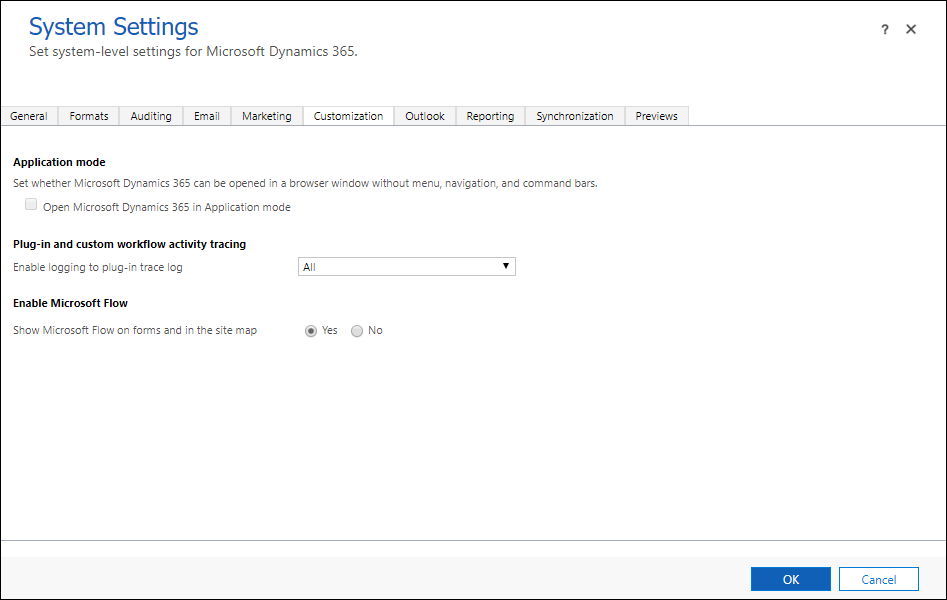Switch to the Synchronization tab
The height and width of the screenshot is (600, 947).
(574, 115)
